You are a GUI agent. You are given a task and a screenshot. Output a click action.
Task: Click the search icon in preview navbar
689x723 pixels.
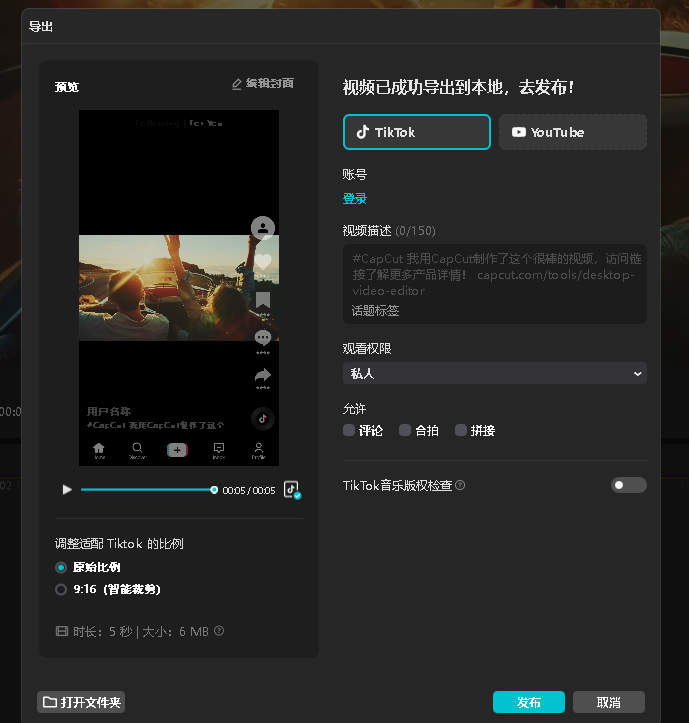[137, 448]
